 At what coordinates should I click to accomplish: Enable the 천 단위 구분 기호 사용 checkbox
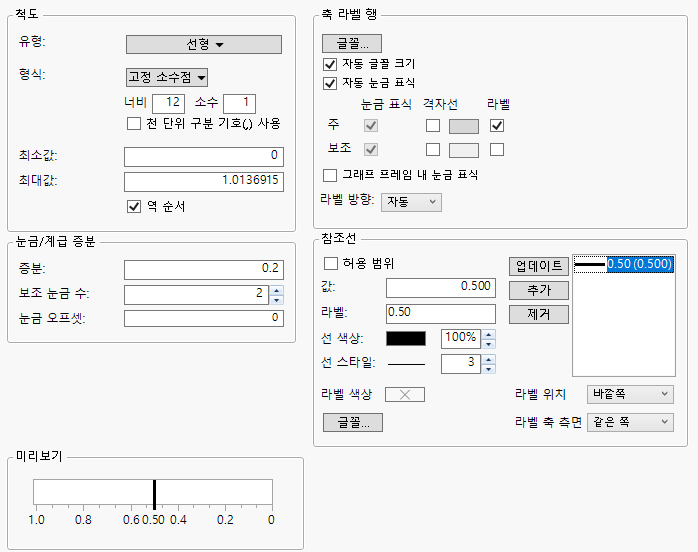click(134, 123)
